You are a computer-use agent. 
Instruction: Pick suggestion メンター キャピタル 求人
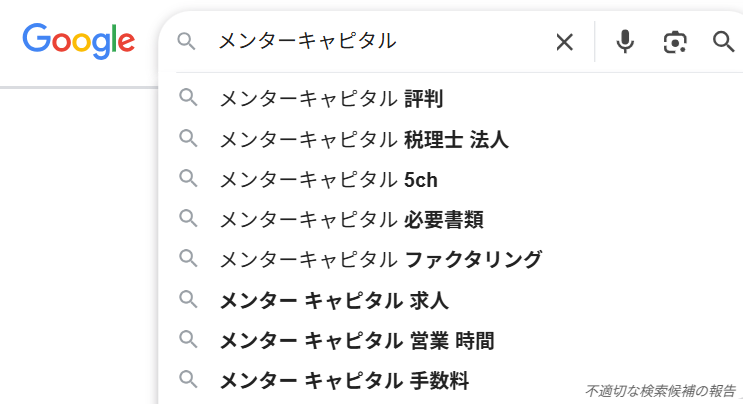[334, 300]
